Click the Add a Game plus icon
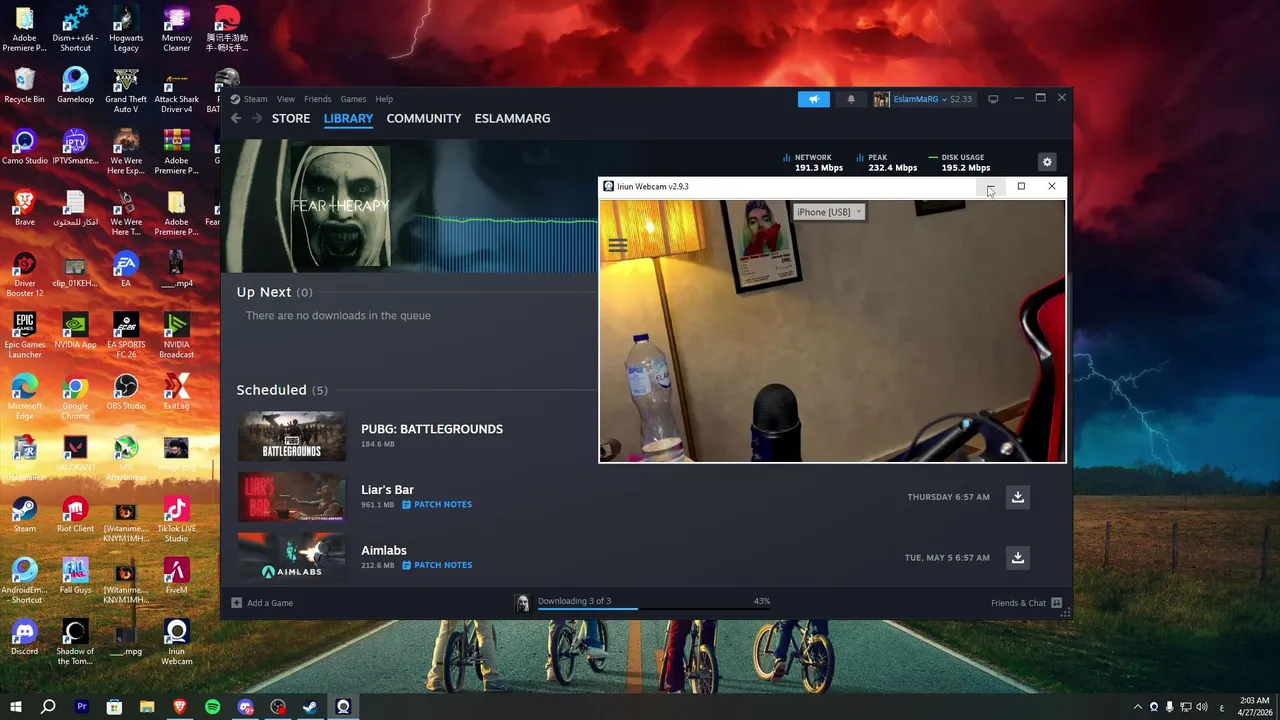The height and width of the screenshot is (720, 1280). pyautogui.click(x=236, y=603)
